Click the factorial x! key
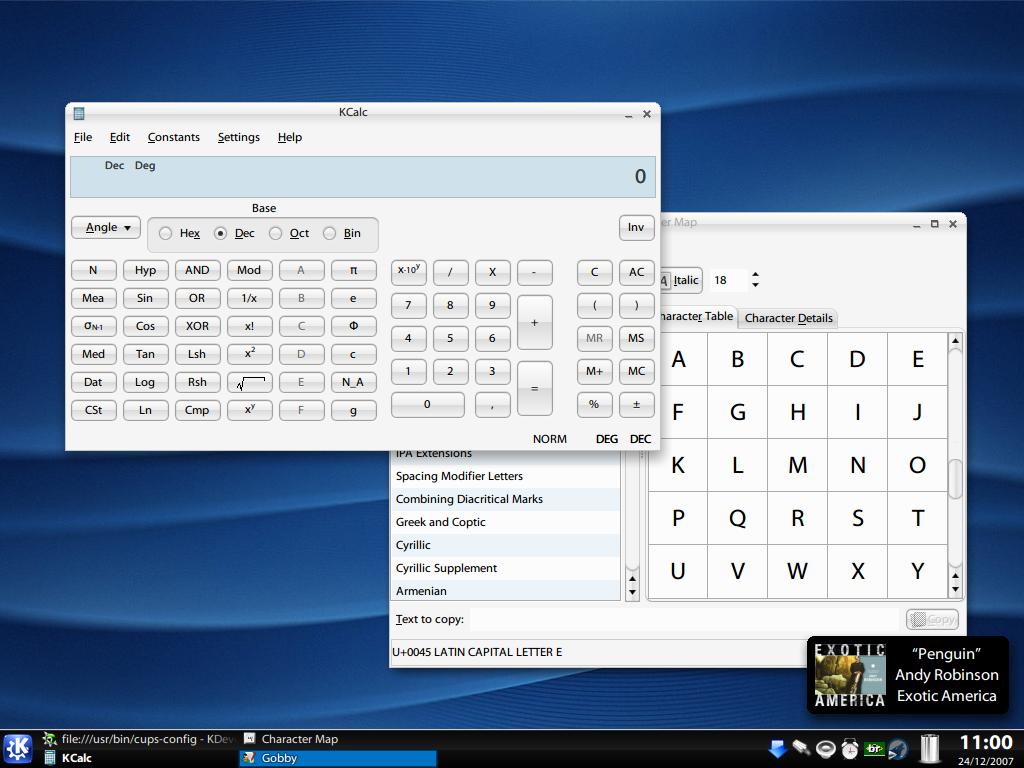This screenshot has height=768, width=1024. point(249,326)
